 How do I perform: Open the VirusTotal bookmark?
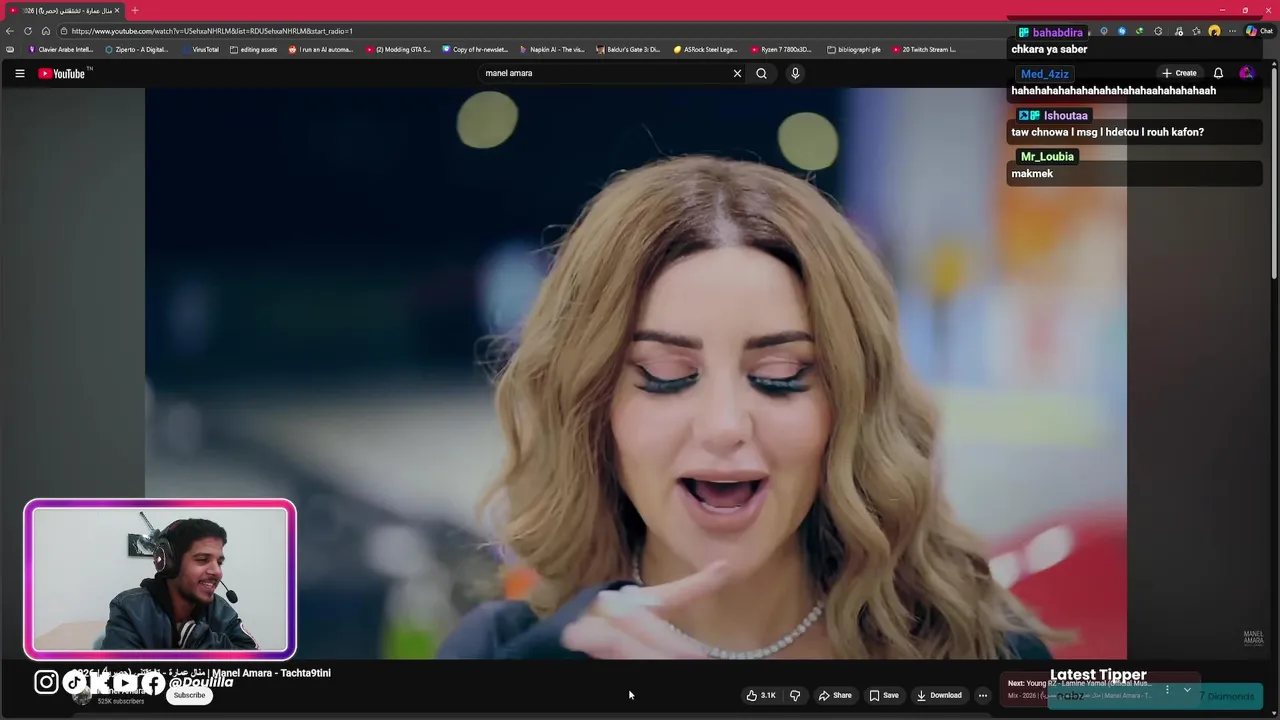click(200, 49)
